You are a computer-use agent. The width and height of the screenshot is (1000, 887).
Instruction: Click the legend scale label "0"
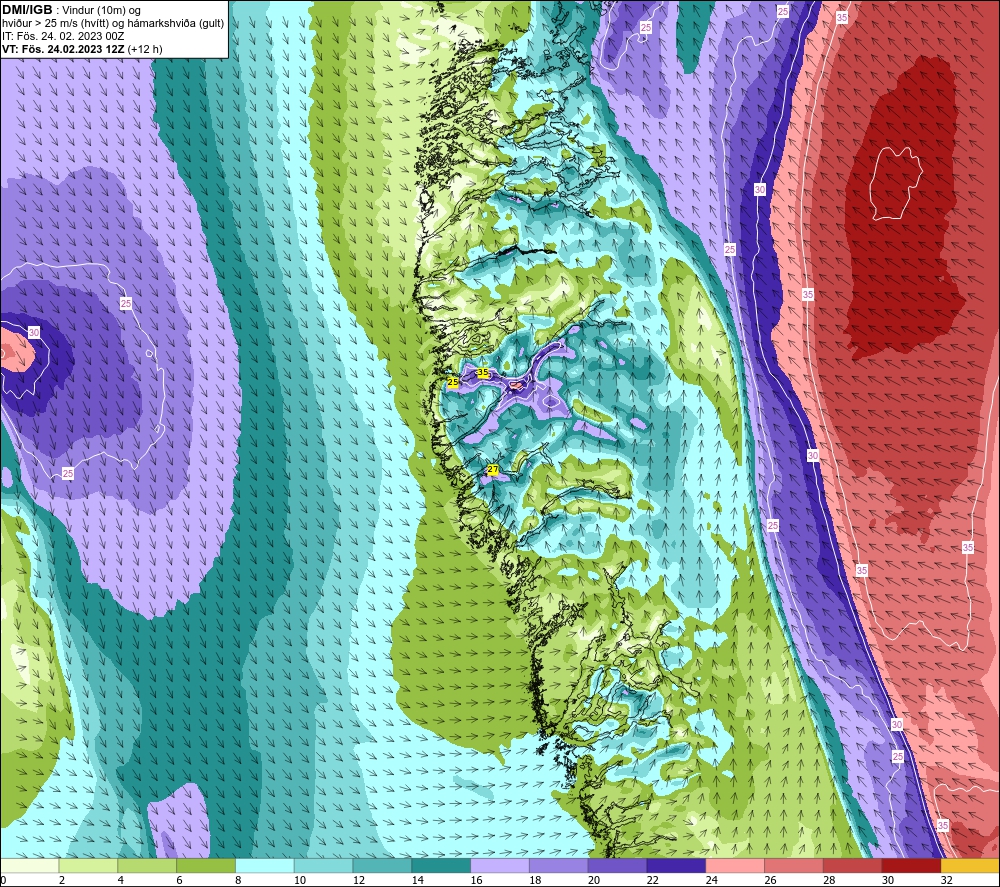[x=3, y=880]
